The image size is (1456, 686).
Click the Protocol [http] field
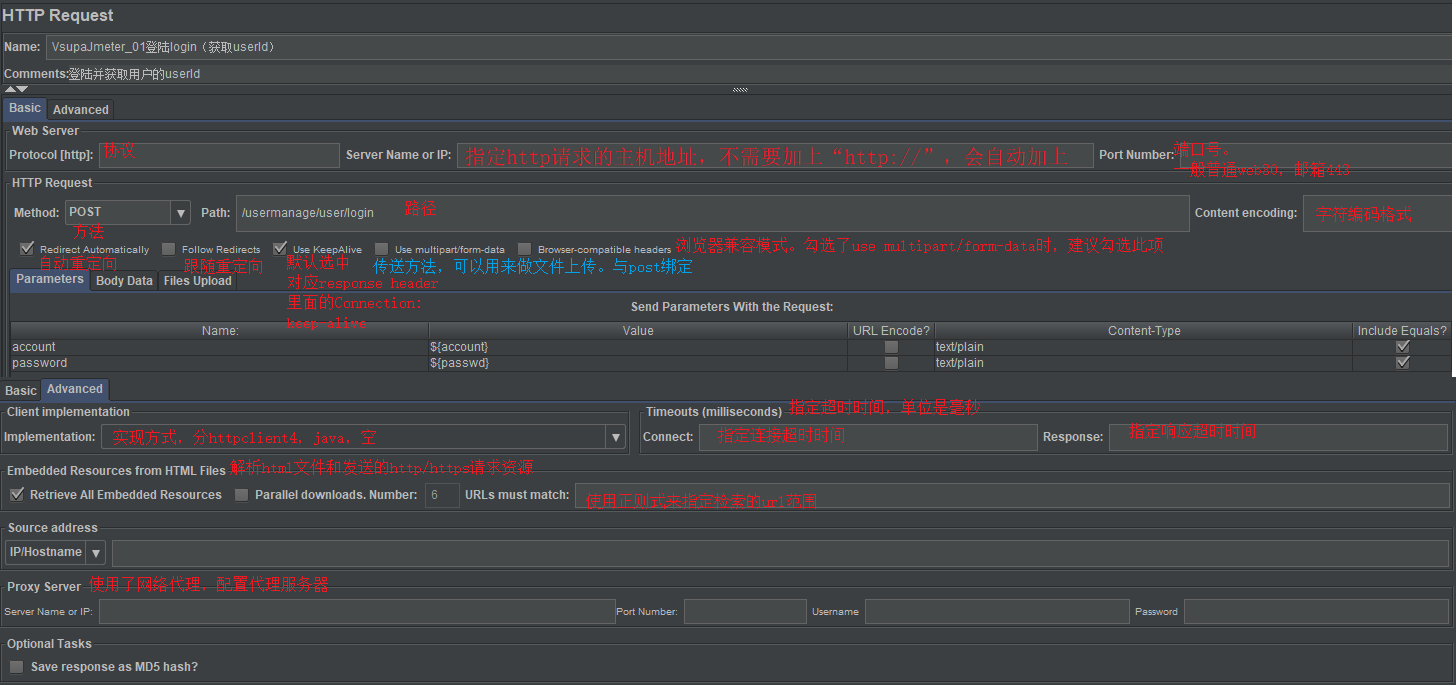coord(219,155)
